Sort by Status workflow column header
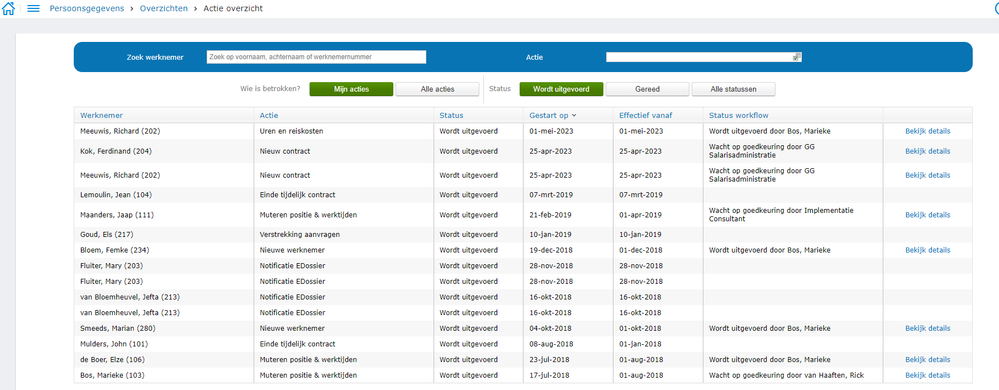 [x=738, y=115]
